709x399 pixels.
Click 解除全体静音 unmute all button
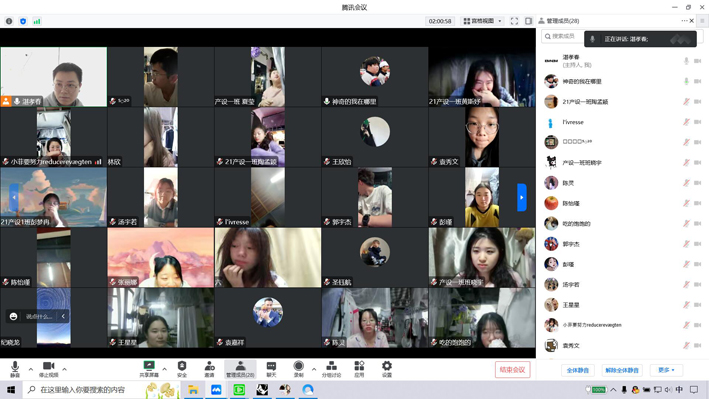click(622, 370)
